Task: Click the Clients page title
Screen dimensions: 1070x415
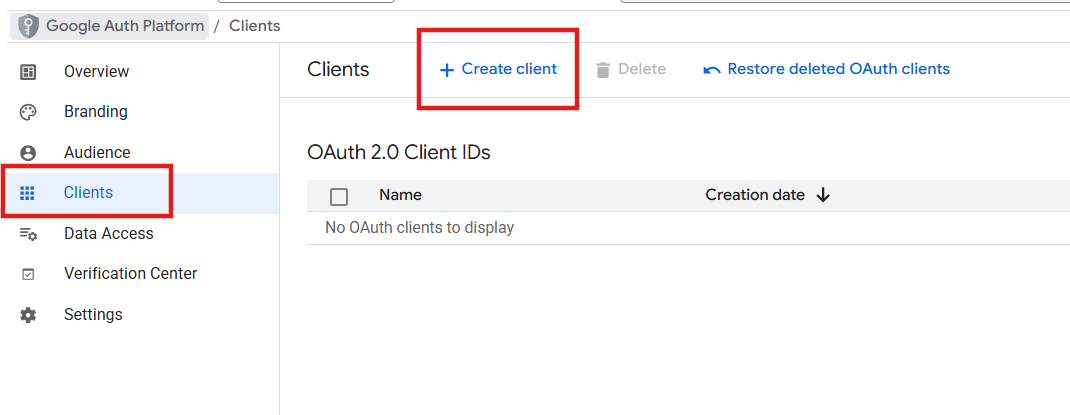Action: coord(338,70)
